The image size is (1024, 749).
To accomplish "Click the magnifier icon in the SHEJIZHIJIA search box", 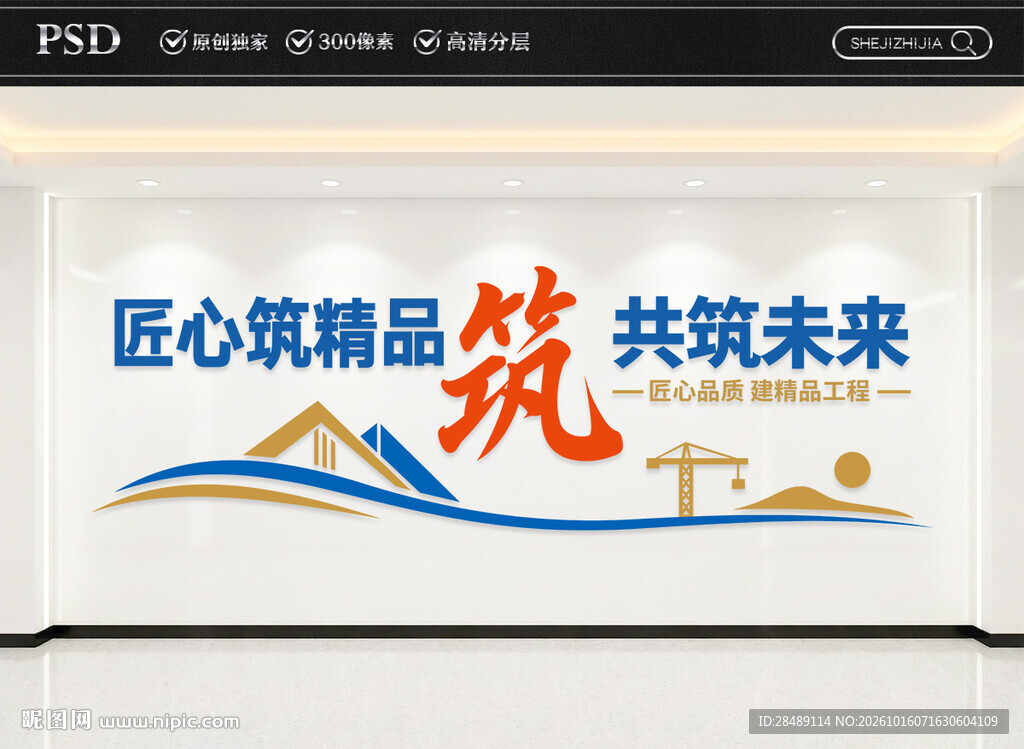I will [x=963, y=43].
